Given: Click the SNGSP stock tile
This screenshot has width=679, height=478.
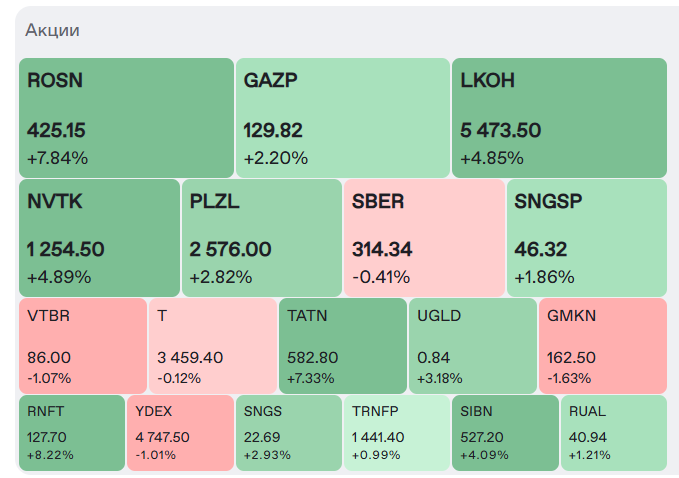Looking at the screenshot, I should [586, 238].
